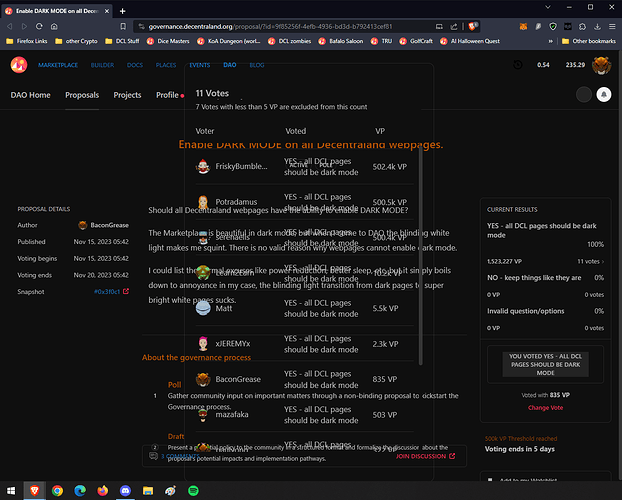The image size is (622, 500).
Task: Open the MetaMask extension icon
Action: [523, 27]
